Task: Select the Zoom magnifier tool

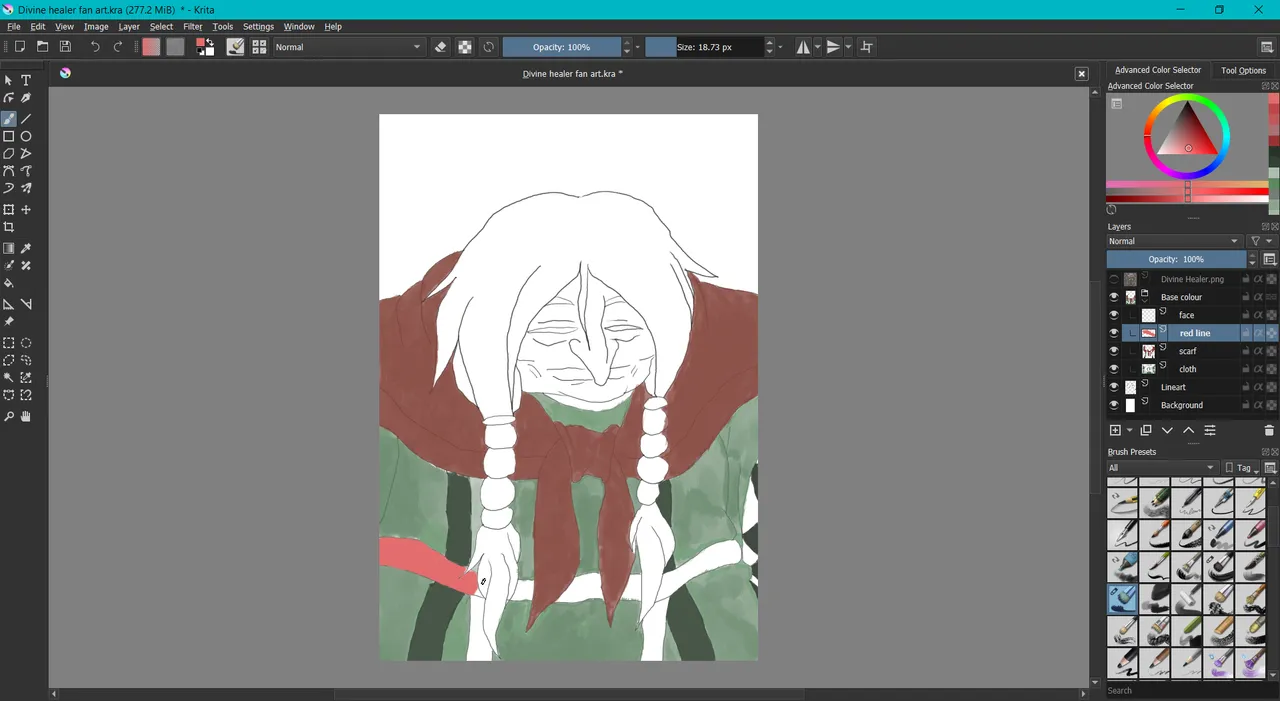Action: [x=9, y=416]
